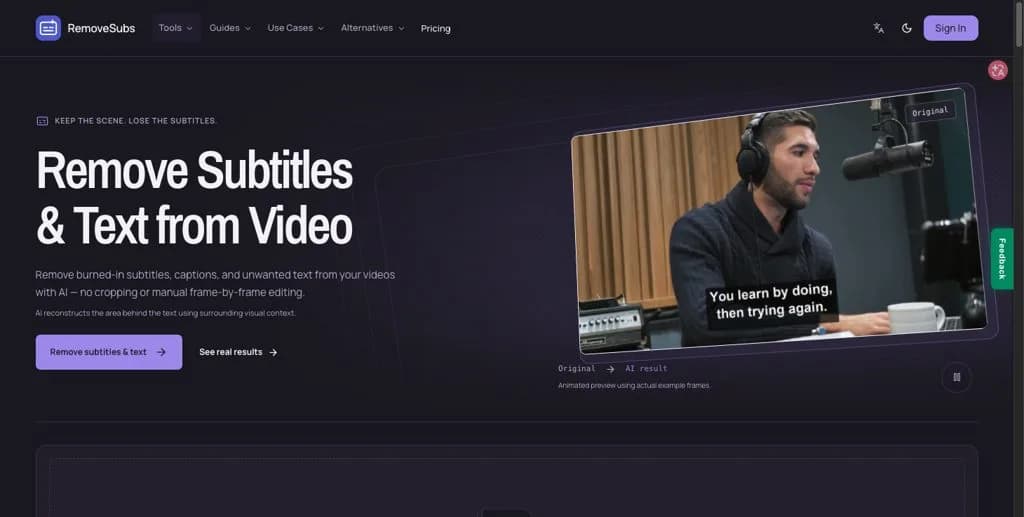Image resolution: width=1024 pixels, height=517 pixels.
Task: Click 'Animated preview using actual example frames' text
Action: point(633,386)
